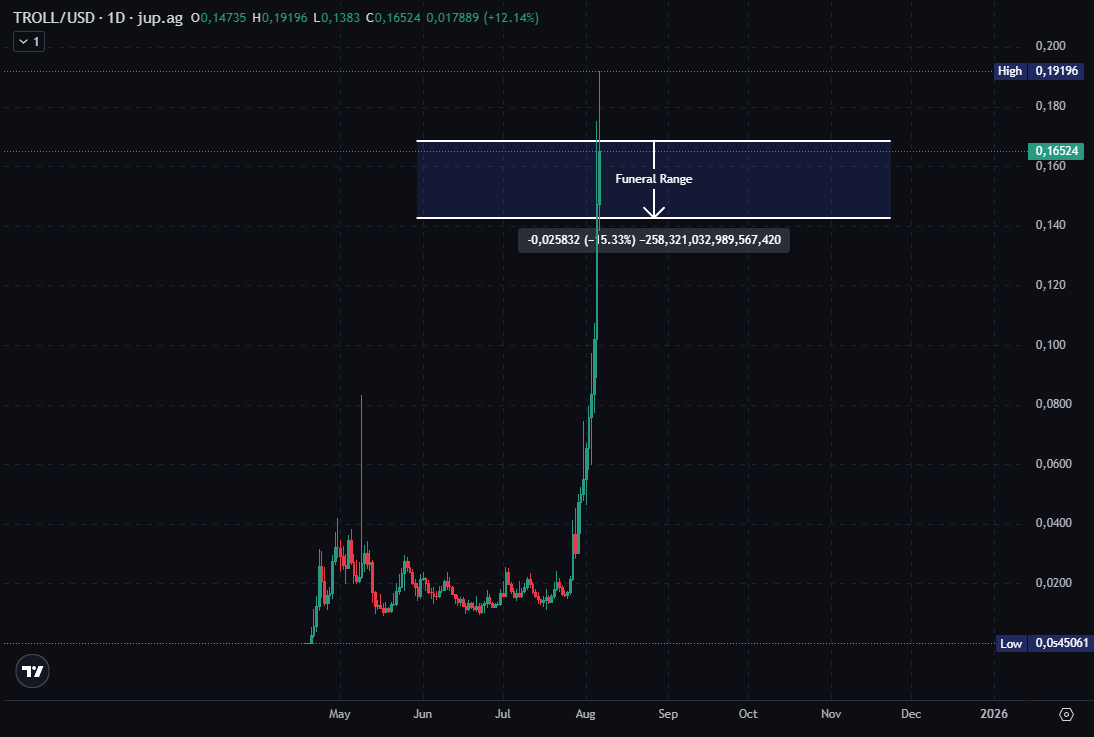
Task: Click current price tag 0,16524
Action: click(1056, 151)
